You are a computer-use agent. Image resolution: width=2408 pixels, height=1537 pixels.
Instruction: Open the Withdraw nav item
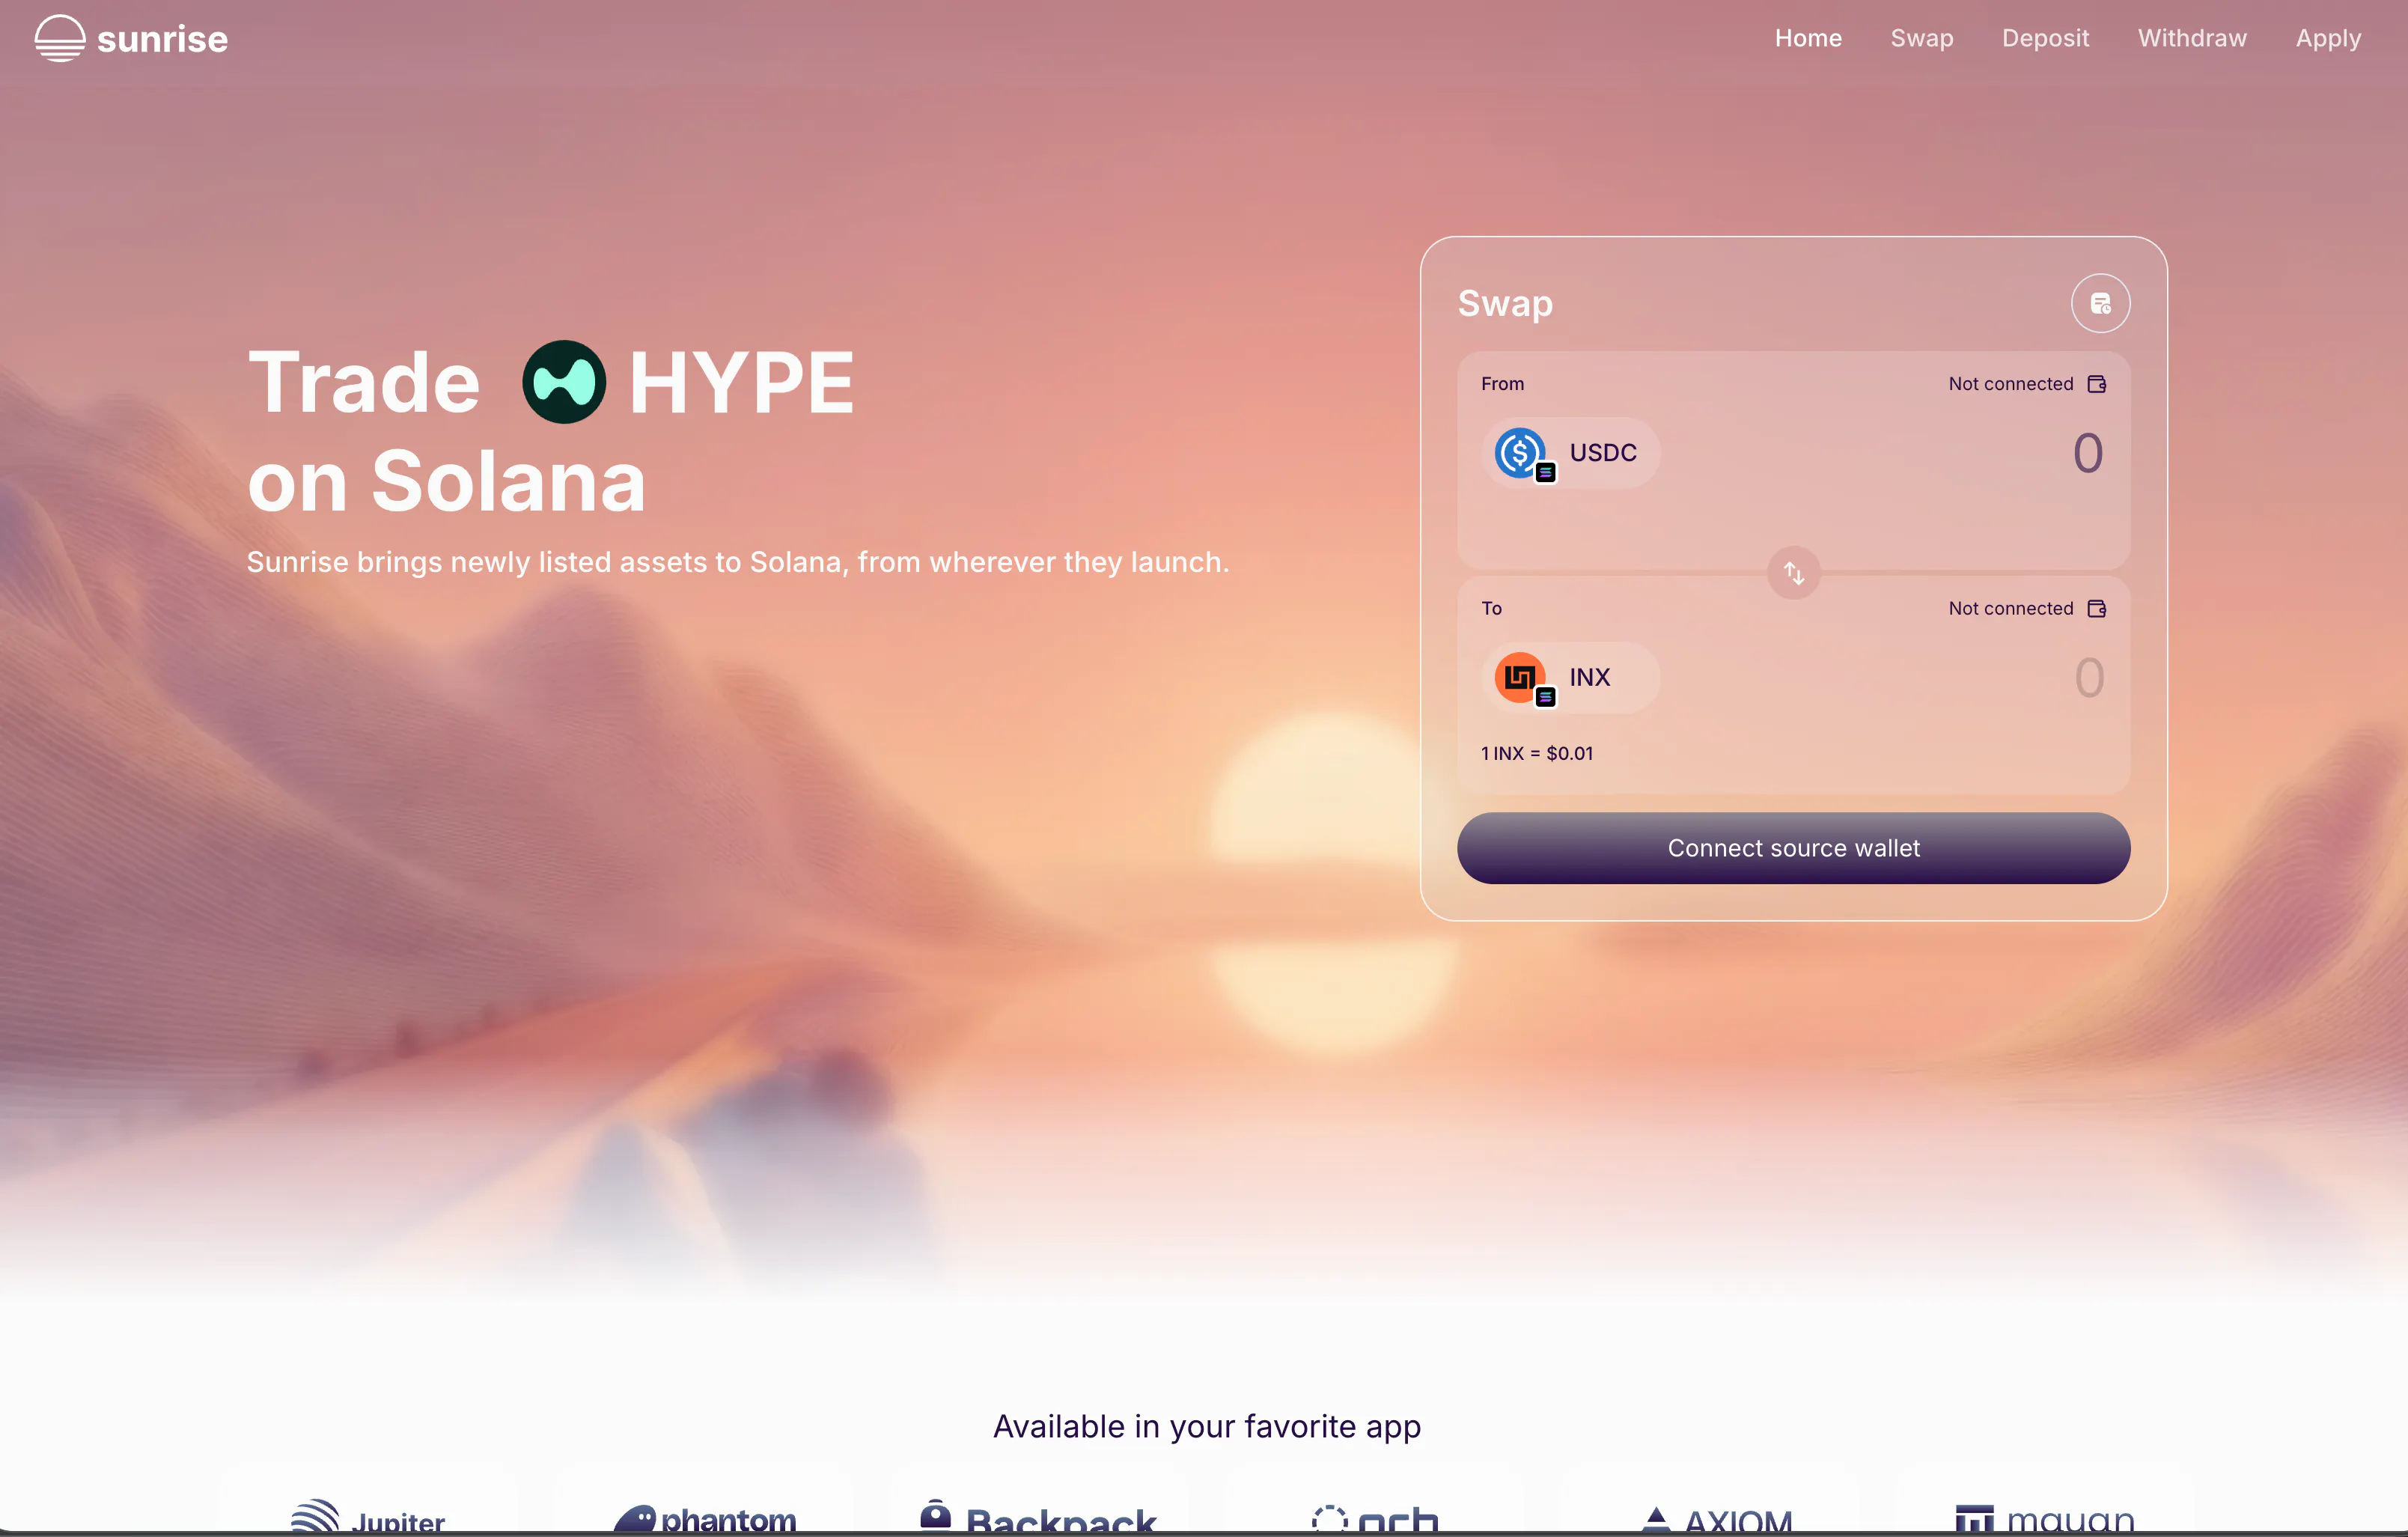click(2192, 38)
